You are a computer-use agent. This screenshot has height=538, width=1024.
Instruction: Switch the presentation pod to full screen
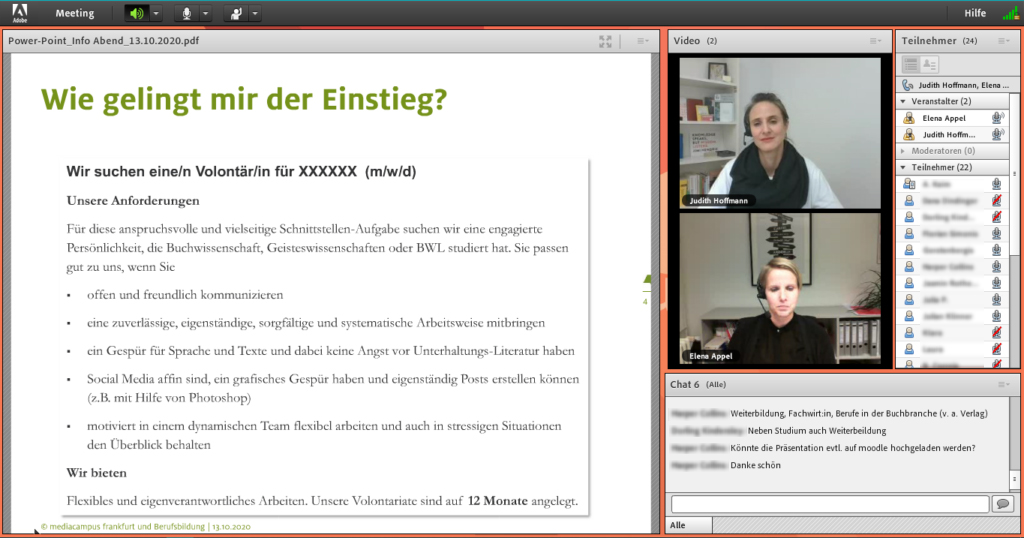click(605, 41)
